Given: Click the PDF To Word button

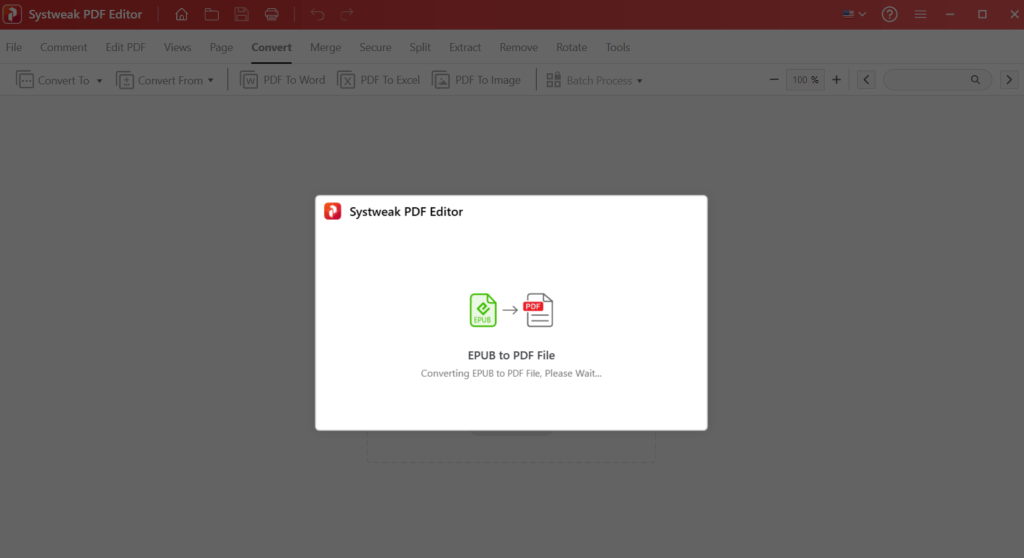Looking at the screenshot, I should click(283, 80).
